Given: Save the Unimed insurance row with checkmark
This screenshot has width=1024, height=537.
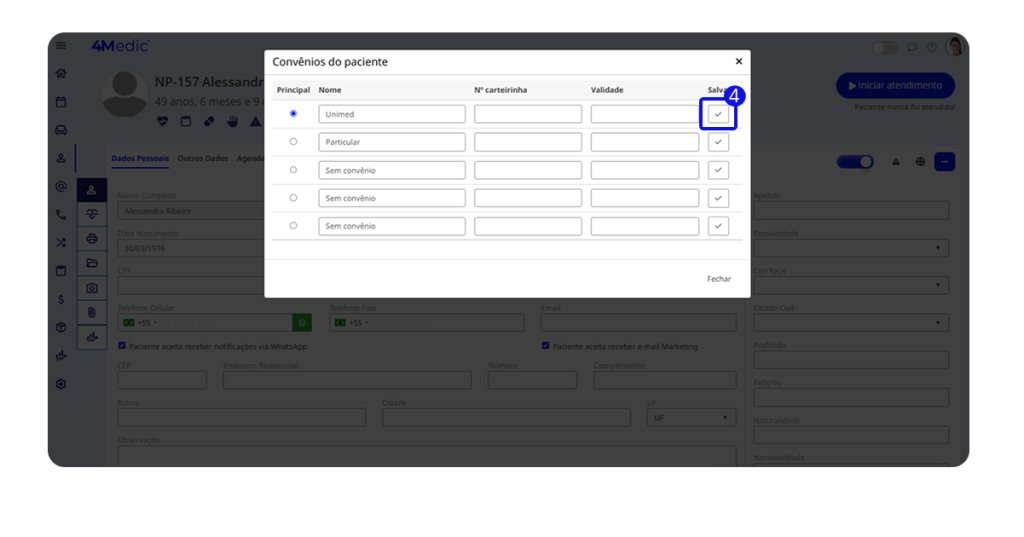Looking at the screenshot, I should click(718, 114).
